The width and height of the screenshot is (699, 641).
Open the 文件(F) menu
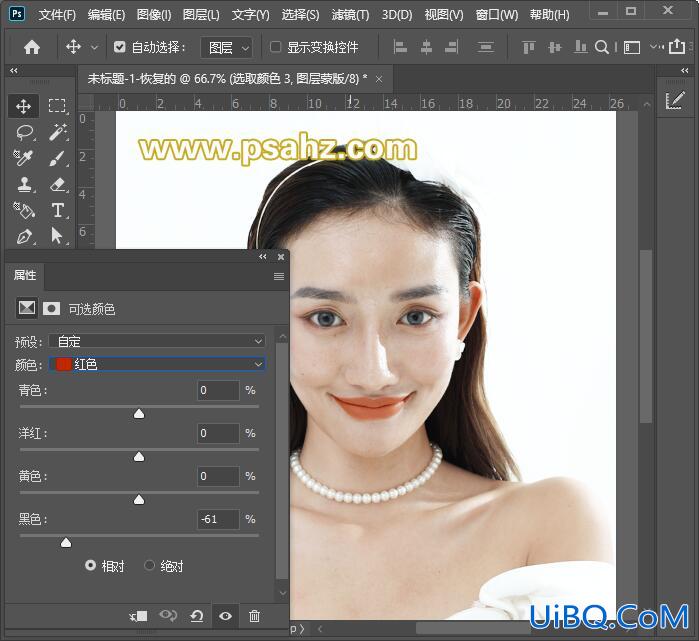point(57,15)
